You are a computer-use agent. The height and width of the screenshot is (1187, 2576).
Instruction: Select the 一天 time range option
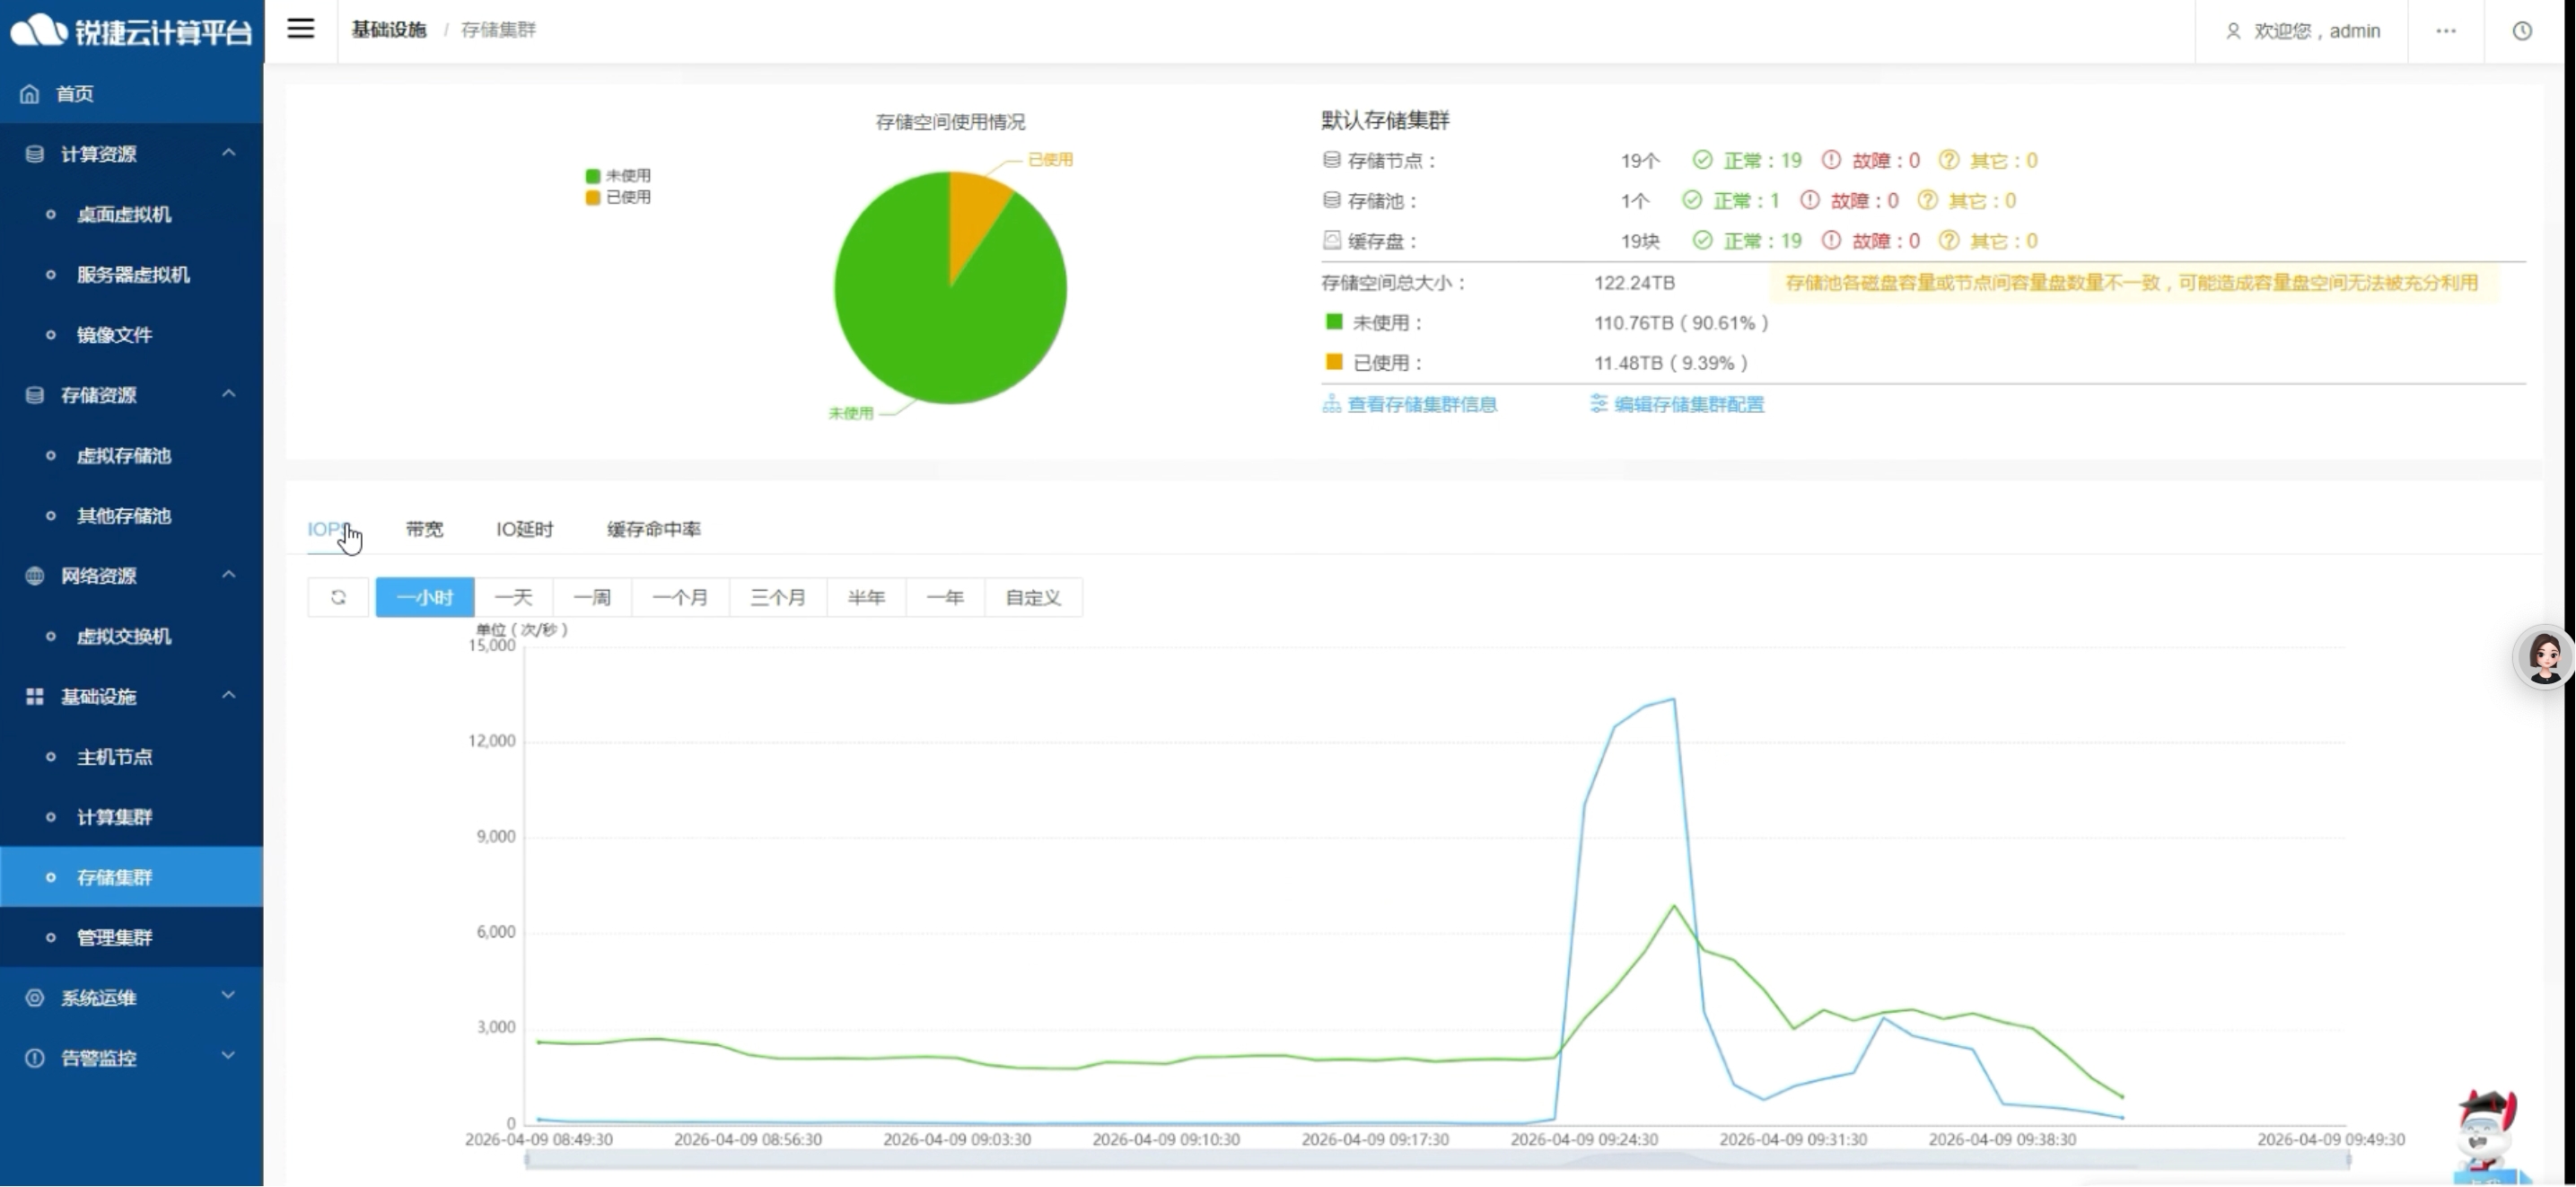[x=513, y=597]
